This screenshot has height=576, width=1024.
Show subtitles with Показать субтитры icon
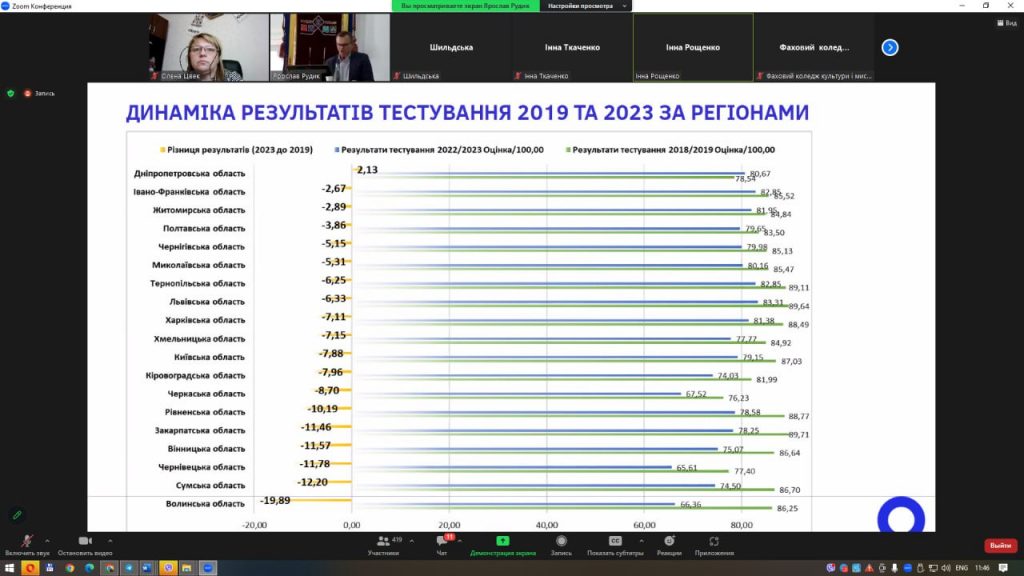point(616,541)
